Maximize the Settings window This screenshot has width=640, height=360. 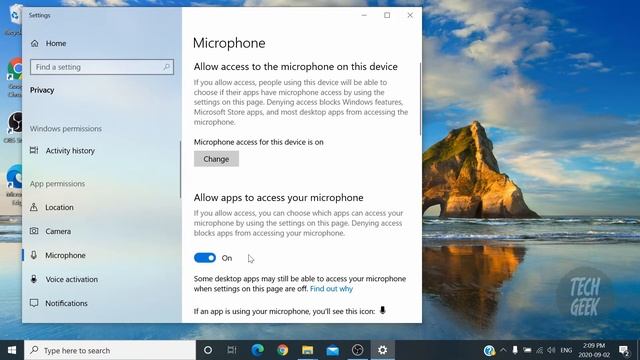pyautogui.click(x=387, y=15)
